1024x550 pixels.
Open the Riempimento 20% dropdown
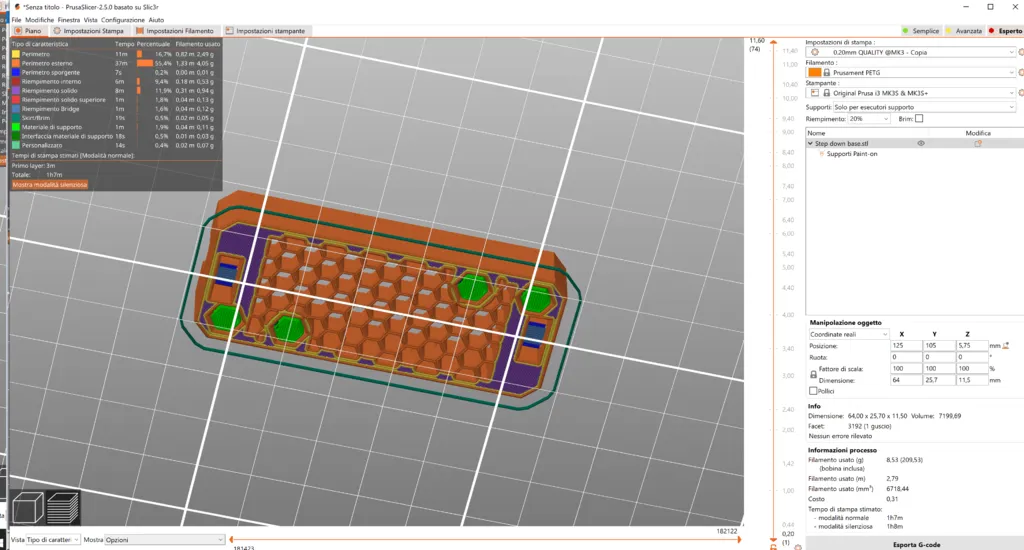click(869, 119)
